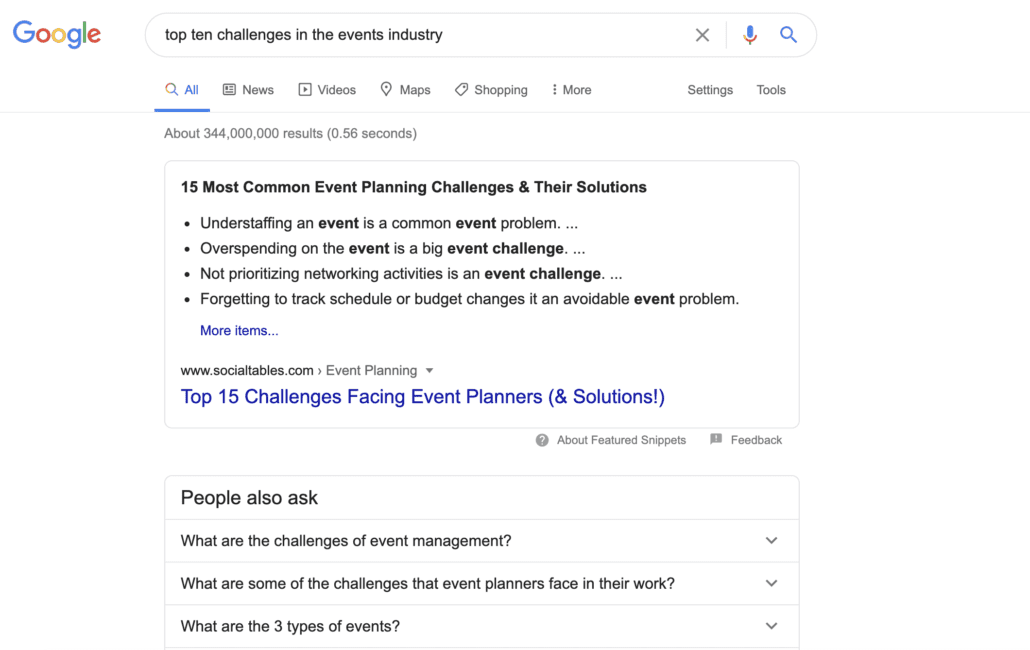Expand 'What are the 3 types of events?'
This screenshot has width=1030, height=650.
pyautogui.click(x=481, y=626)
